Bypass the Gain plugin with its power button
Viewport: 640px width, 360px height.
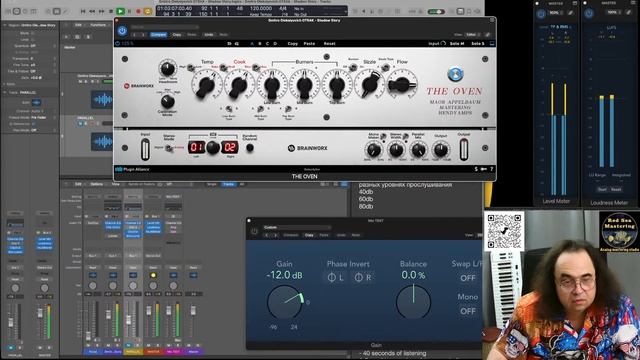point(254,231)
